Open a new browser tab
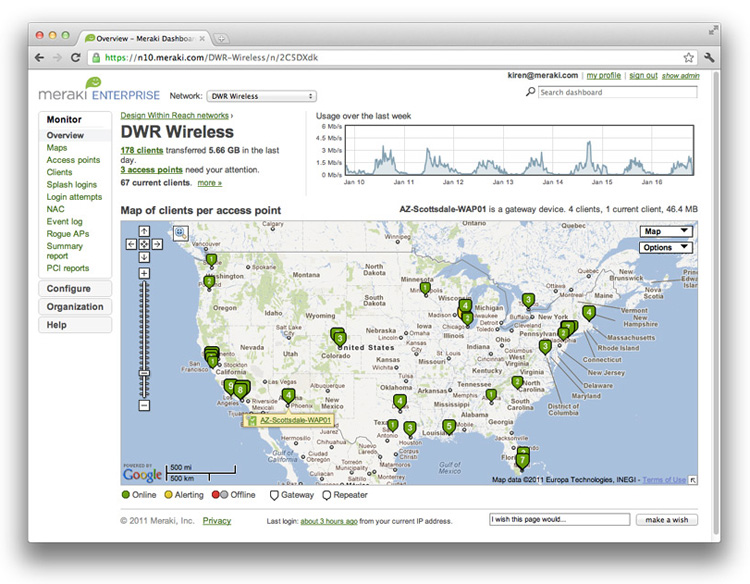 [x=221, y=38]
